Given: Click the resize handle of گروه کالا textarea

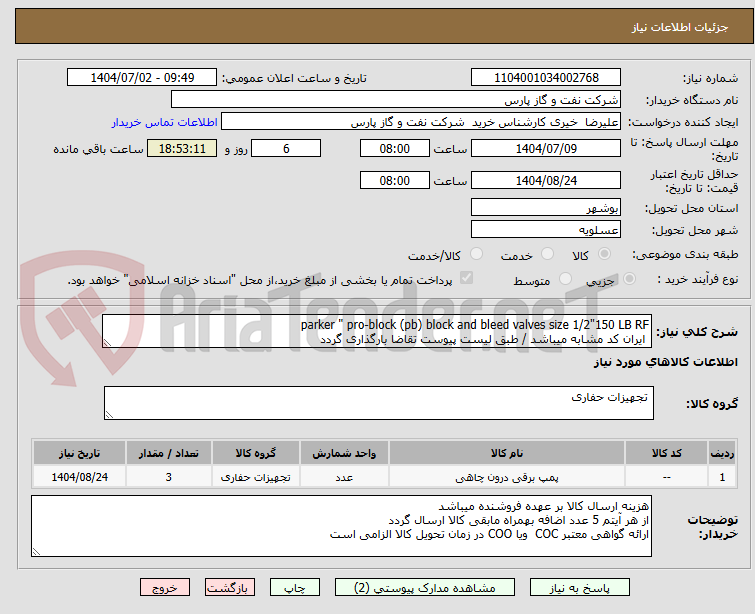Looking at the screenshot, I should click(109, 415).
